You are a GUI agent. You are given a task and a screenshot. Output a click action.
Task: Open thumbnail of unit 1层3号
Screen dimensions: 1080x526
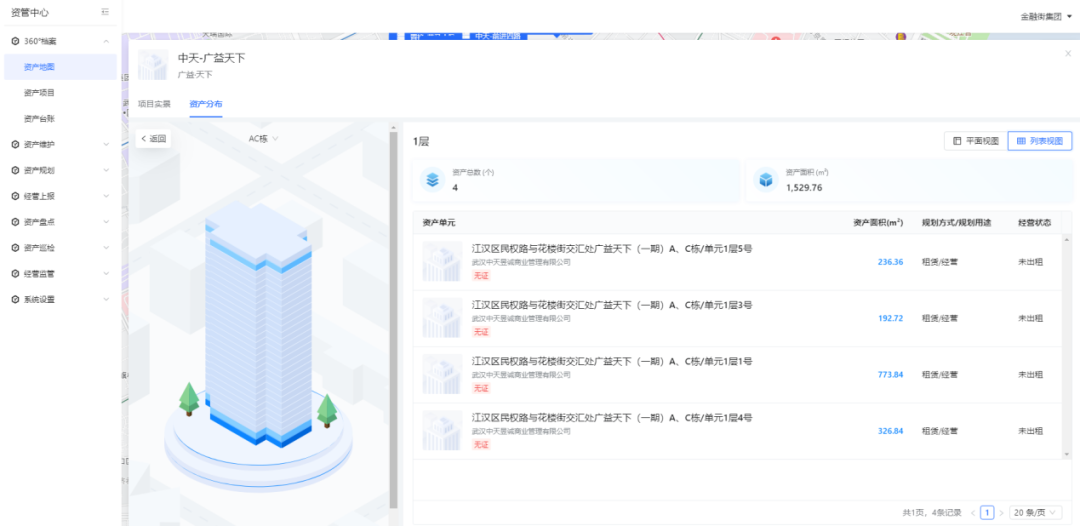[x=442, y=318]
